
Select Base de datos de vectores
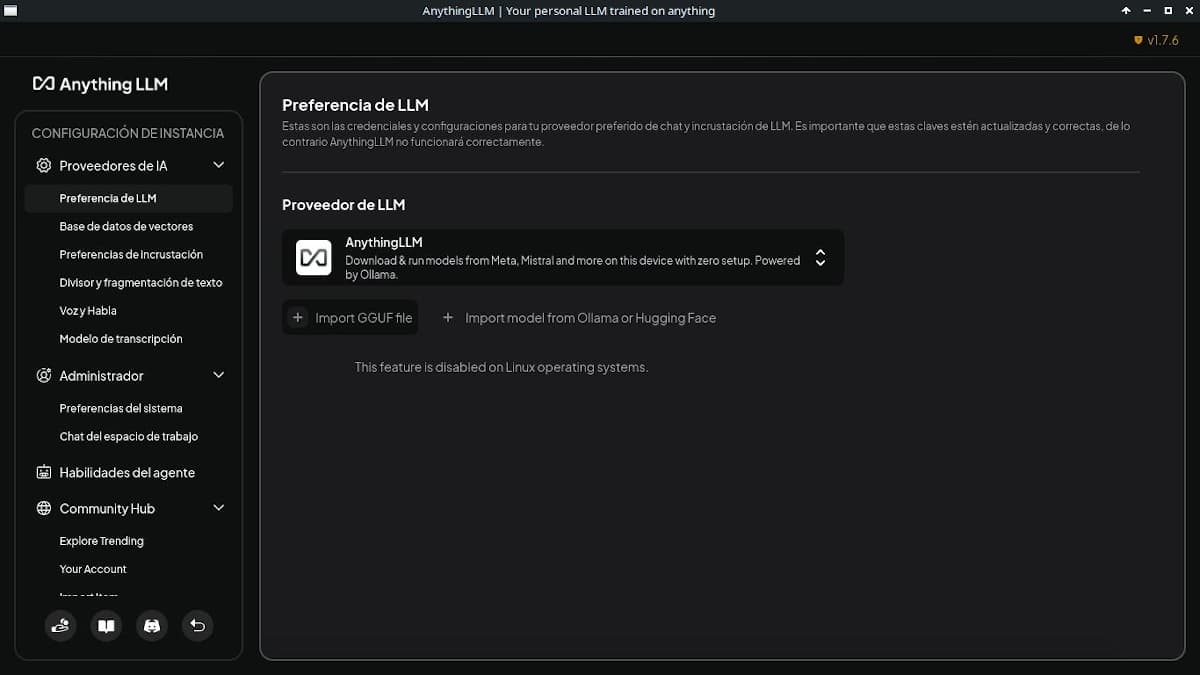126,226
